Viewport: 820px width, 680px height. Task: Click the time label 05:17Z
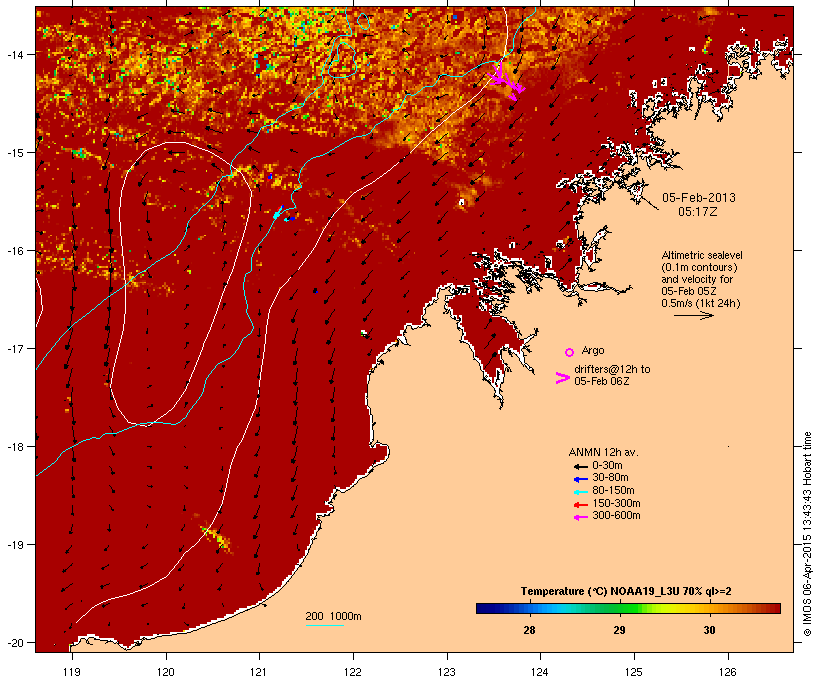698,212
